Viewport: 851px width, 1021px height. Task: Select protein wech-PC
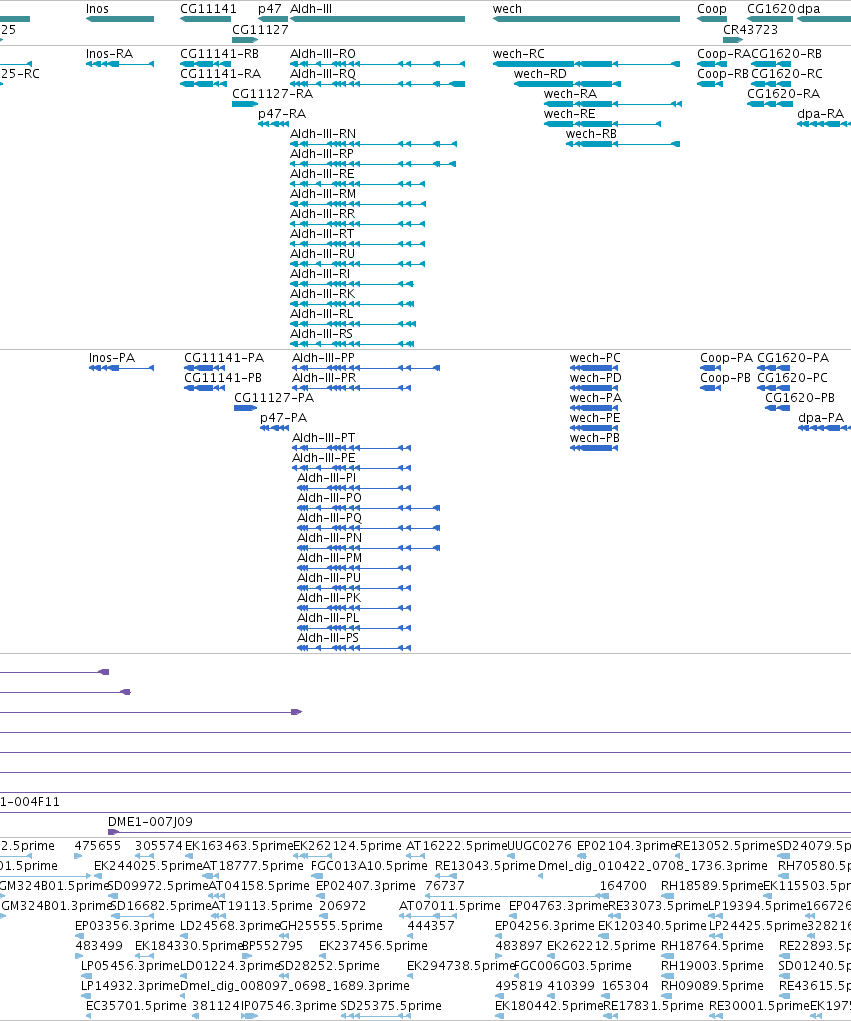[x=594, y=368]
